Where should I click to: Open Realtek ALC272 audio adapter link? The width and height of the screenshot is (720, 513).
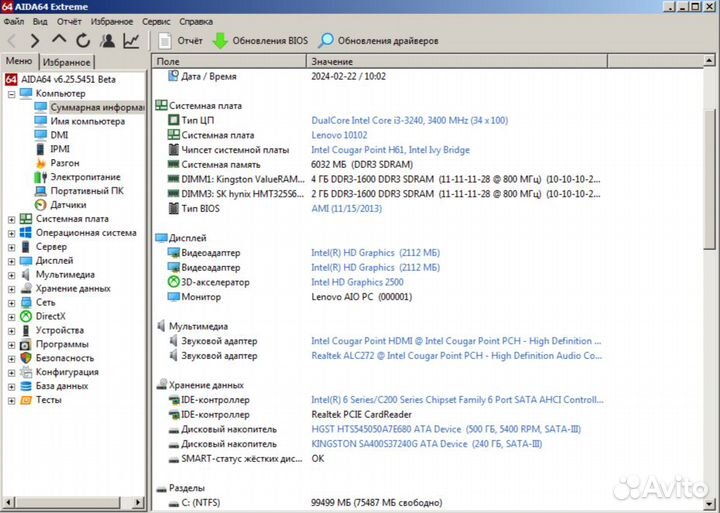456,355
